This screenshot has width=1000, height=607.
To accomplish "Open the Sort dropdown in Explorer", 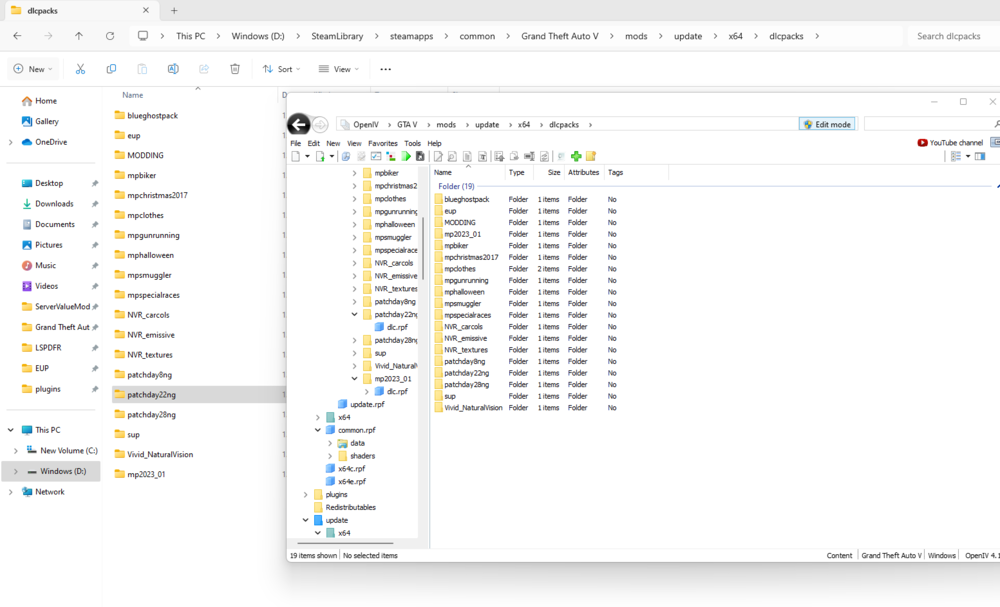I will 281,68.
